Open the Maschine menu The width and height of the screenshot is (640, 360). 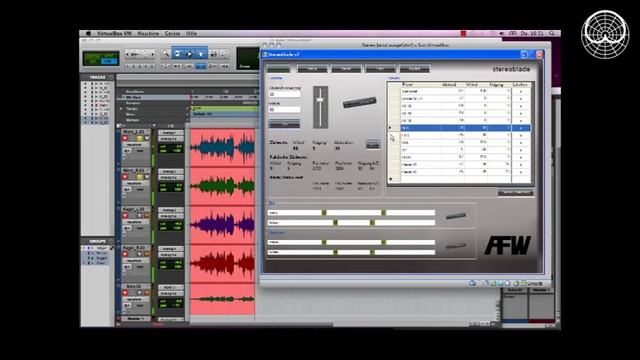(x=148, y=33)
